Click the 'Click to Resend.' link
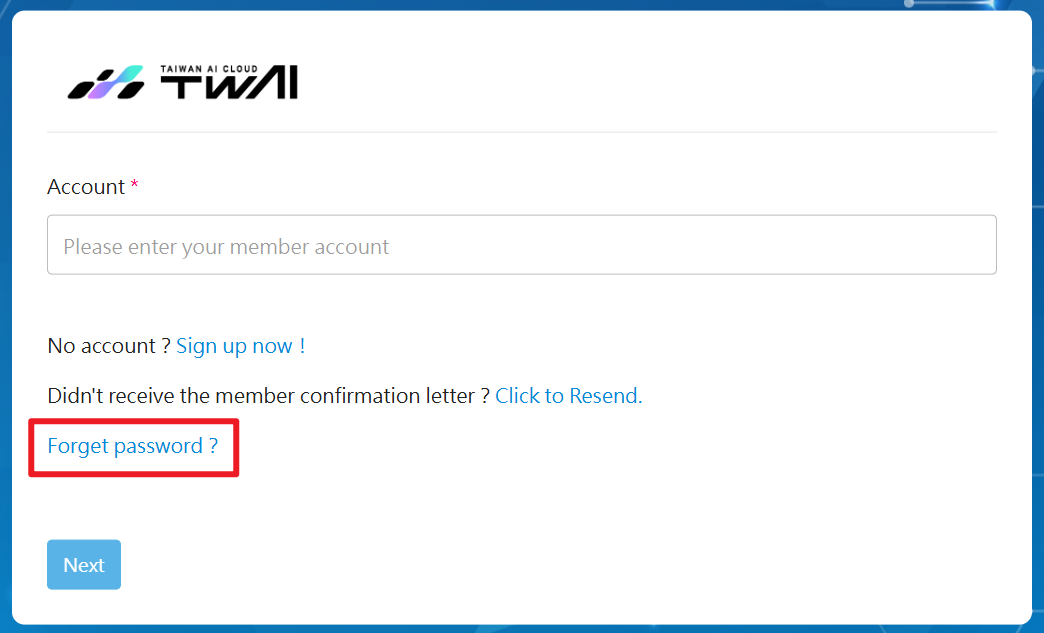Viewport: 1044px width, 633px height. pos(568,396)
